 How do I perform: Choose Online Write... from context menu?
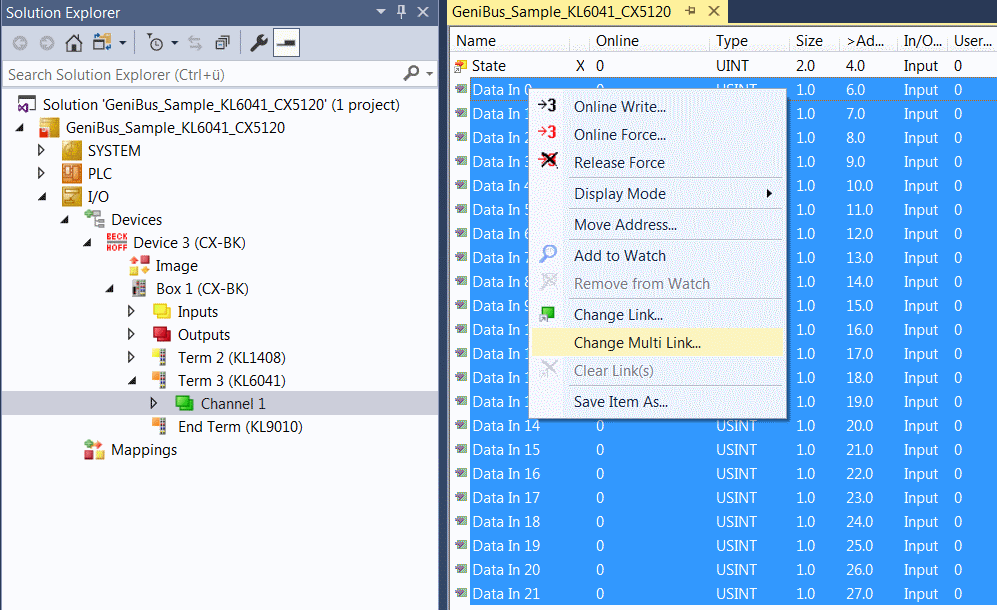click(x=657, y=107)
